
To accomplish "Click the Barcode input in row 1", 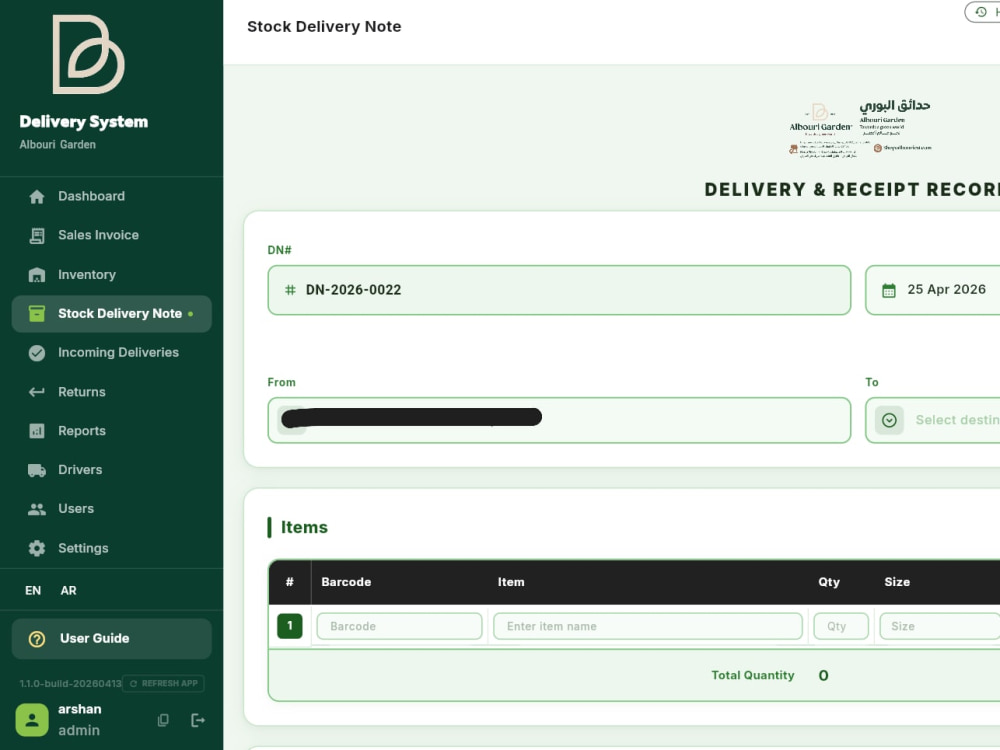I will click(x=399, y=626).
